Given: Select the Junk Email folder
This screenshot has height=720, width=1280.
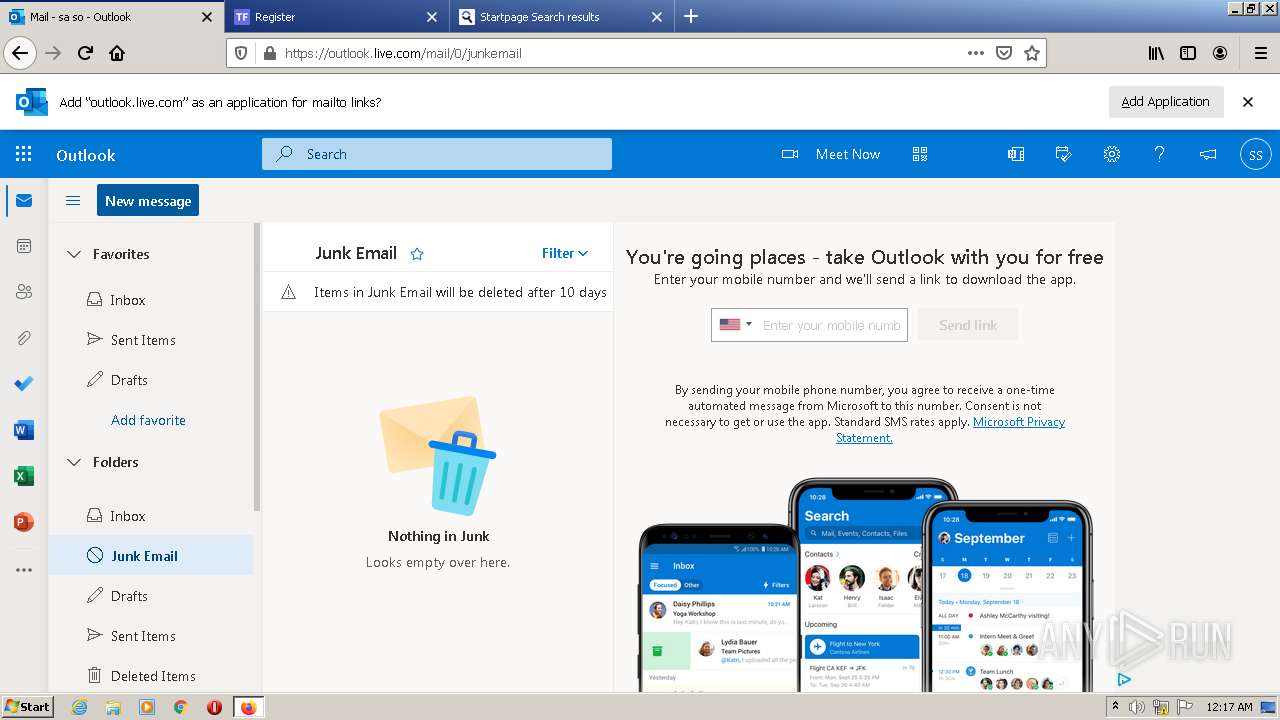Looking at the screenshot, I should click(150, 556).
